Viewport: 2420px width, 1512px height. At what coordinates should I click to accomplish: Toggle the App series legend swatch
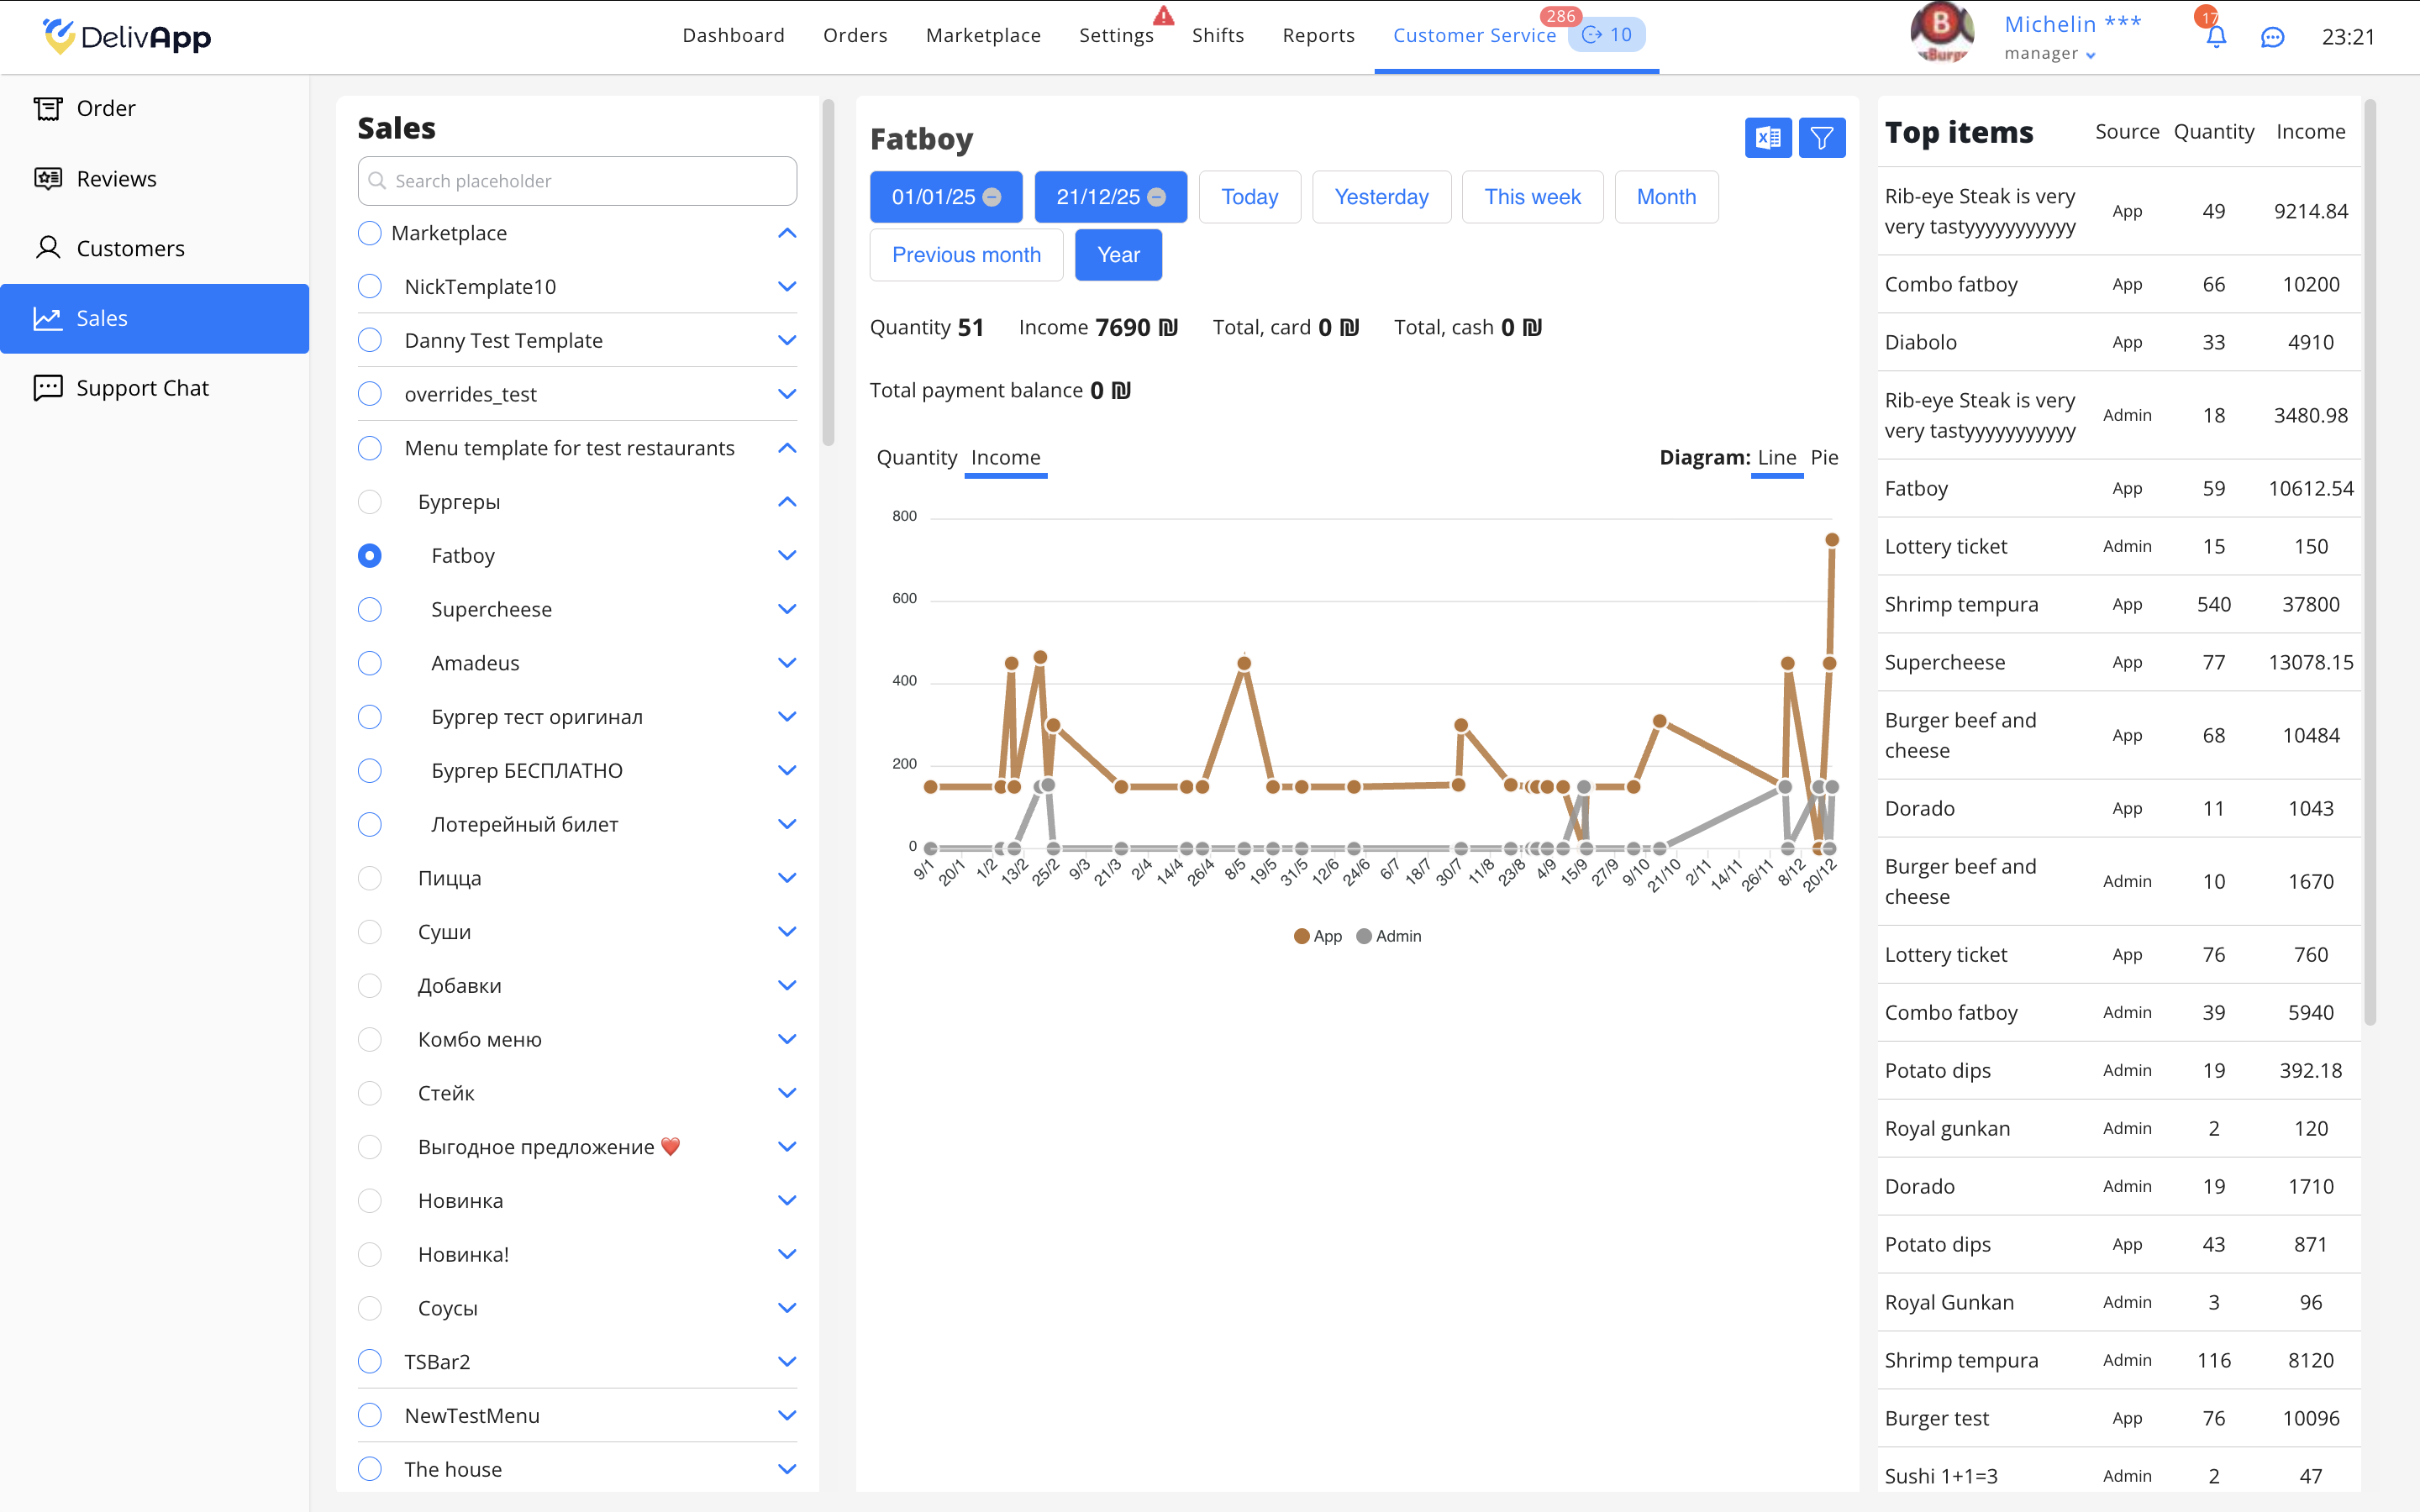(1301, 936)
